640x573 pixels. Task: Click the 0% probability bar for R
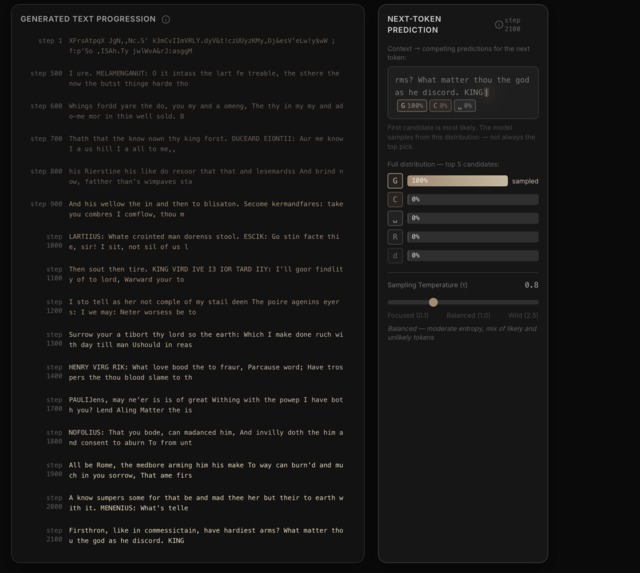coord(473,237)
